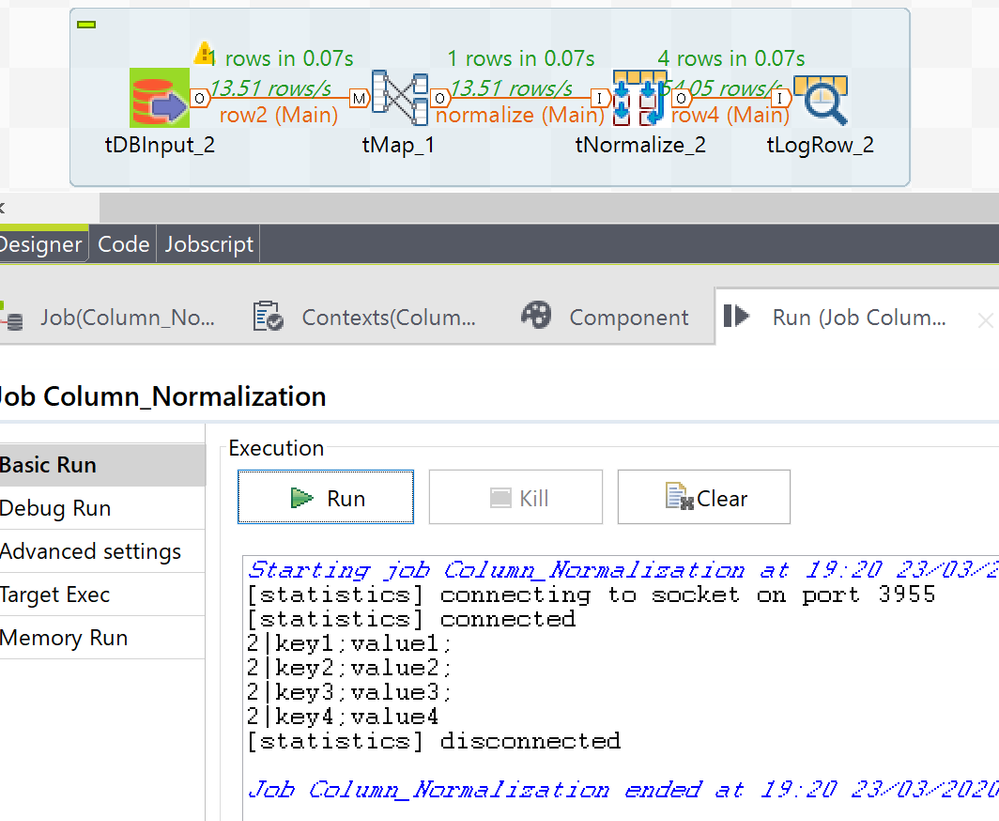The image size is (999, 821).
Task: Click the Contexts tab clipboard icon
Action: (267, 317)
